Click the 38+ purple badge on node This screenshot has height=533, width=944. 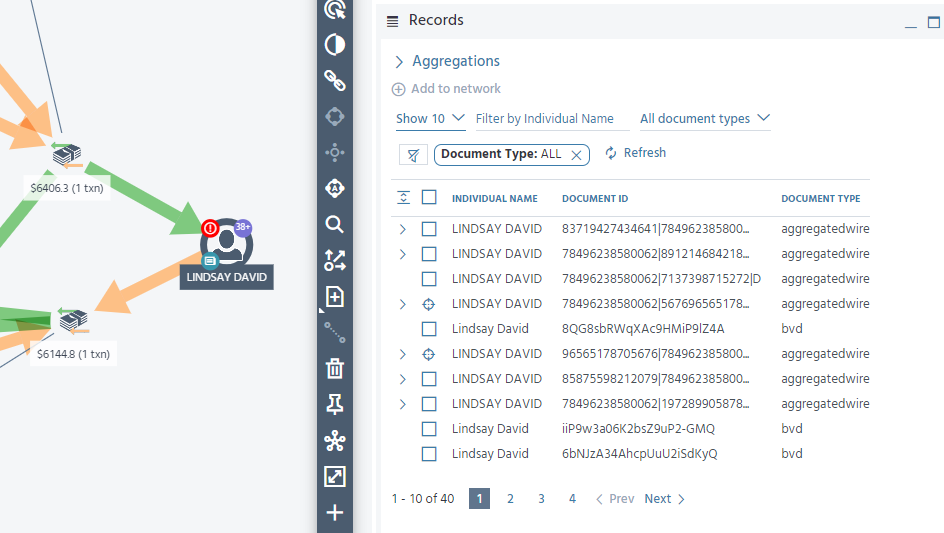tap(243, 227)
